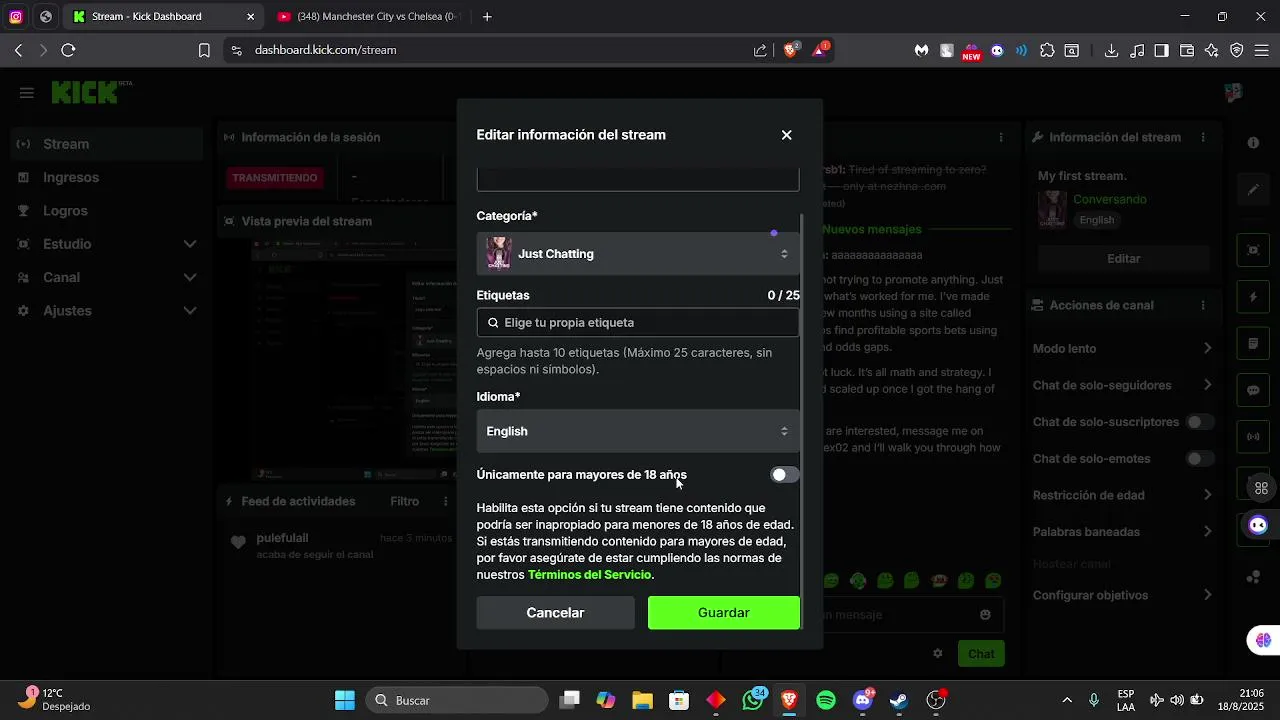Open the hamburger menu beside Kick logo
This screenshot has height=720, width=1280.
[x=27, y=93]
